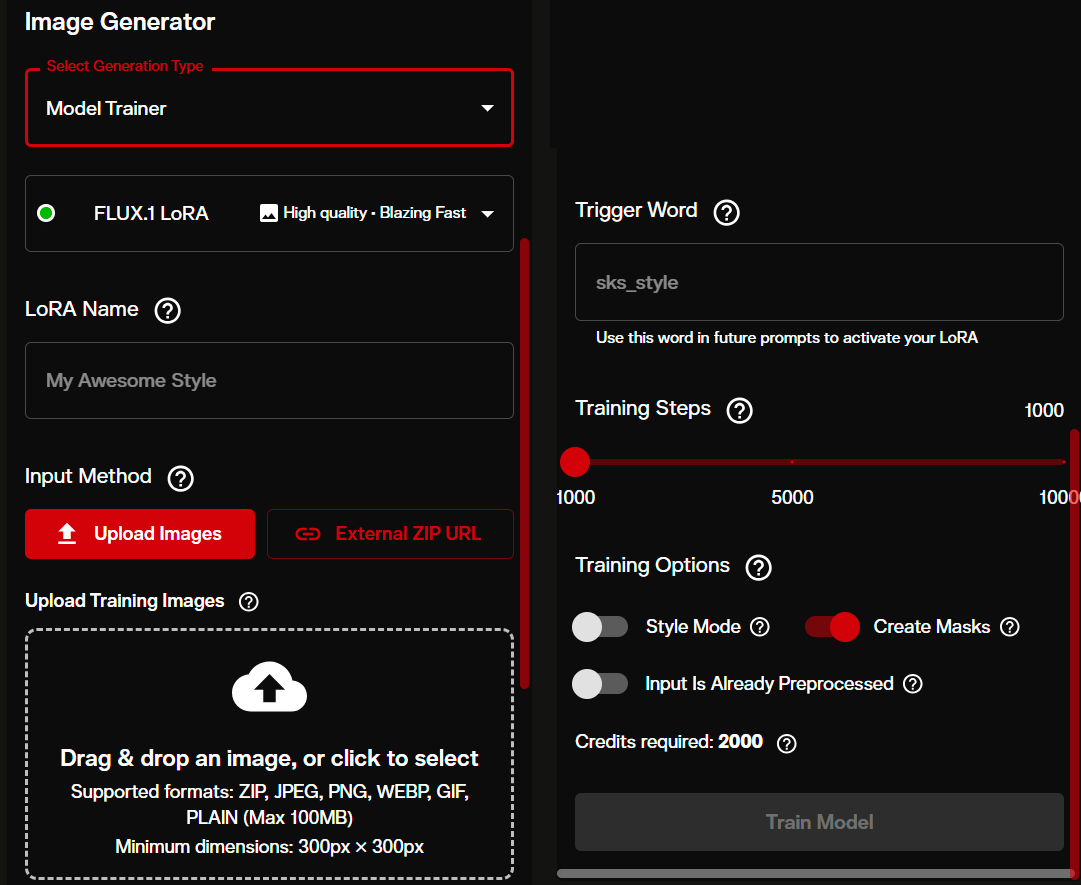Click the Credits required help icon
The image size is (1081, 885).
pyautogui.click(x=786, y=743)
